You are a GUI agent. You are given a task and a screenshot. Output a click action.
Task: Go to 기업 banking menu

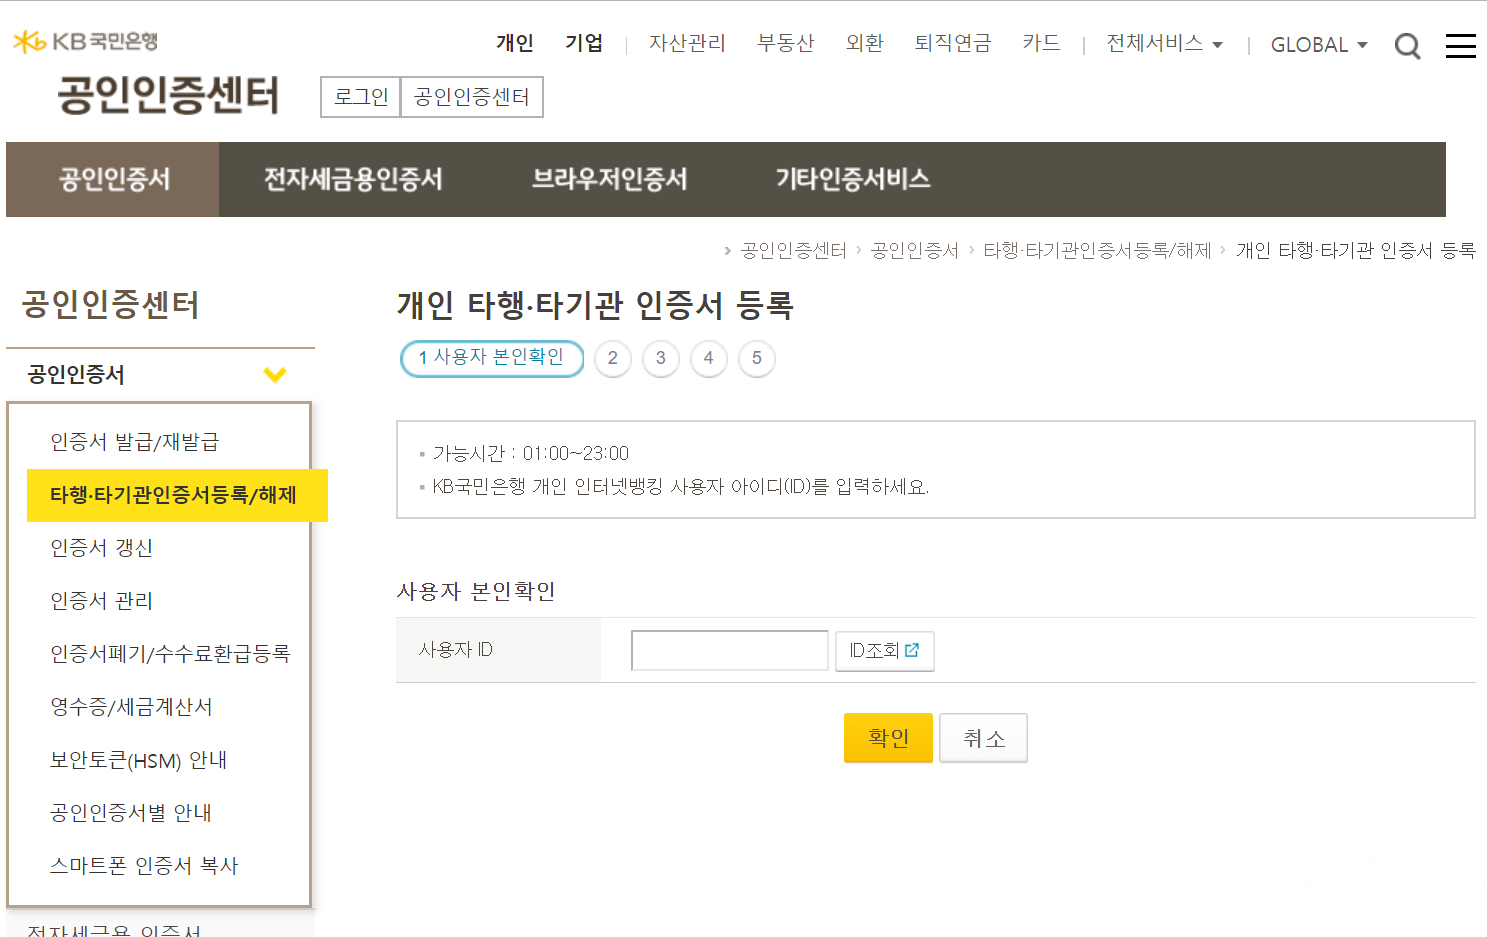tap(584, 43)
